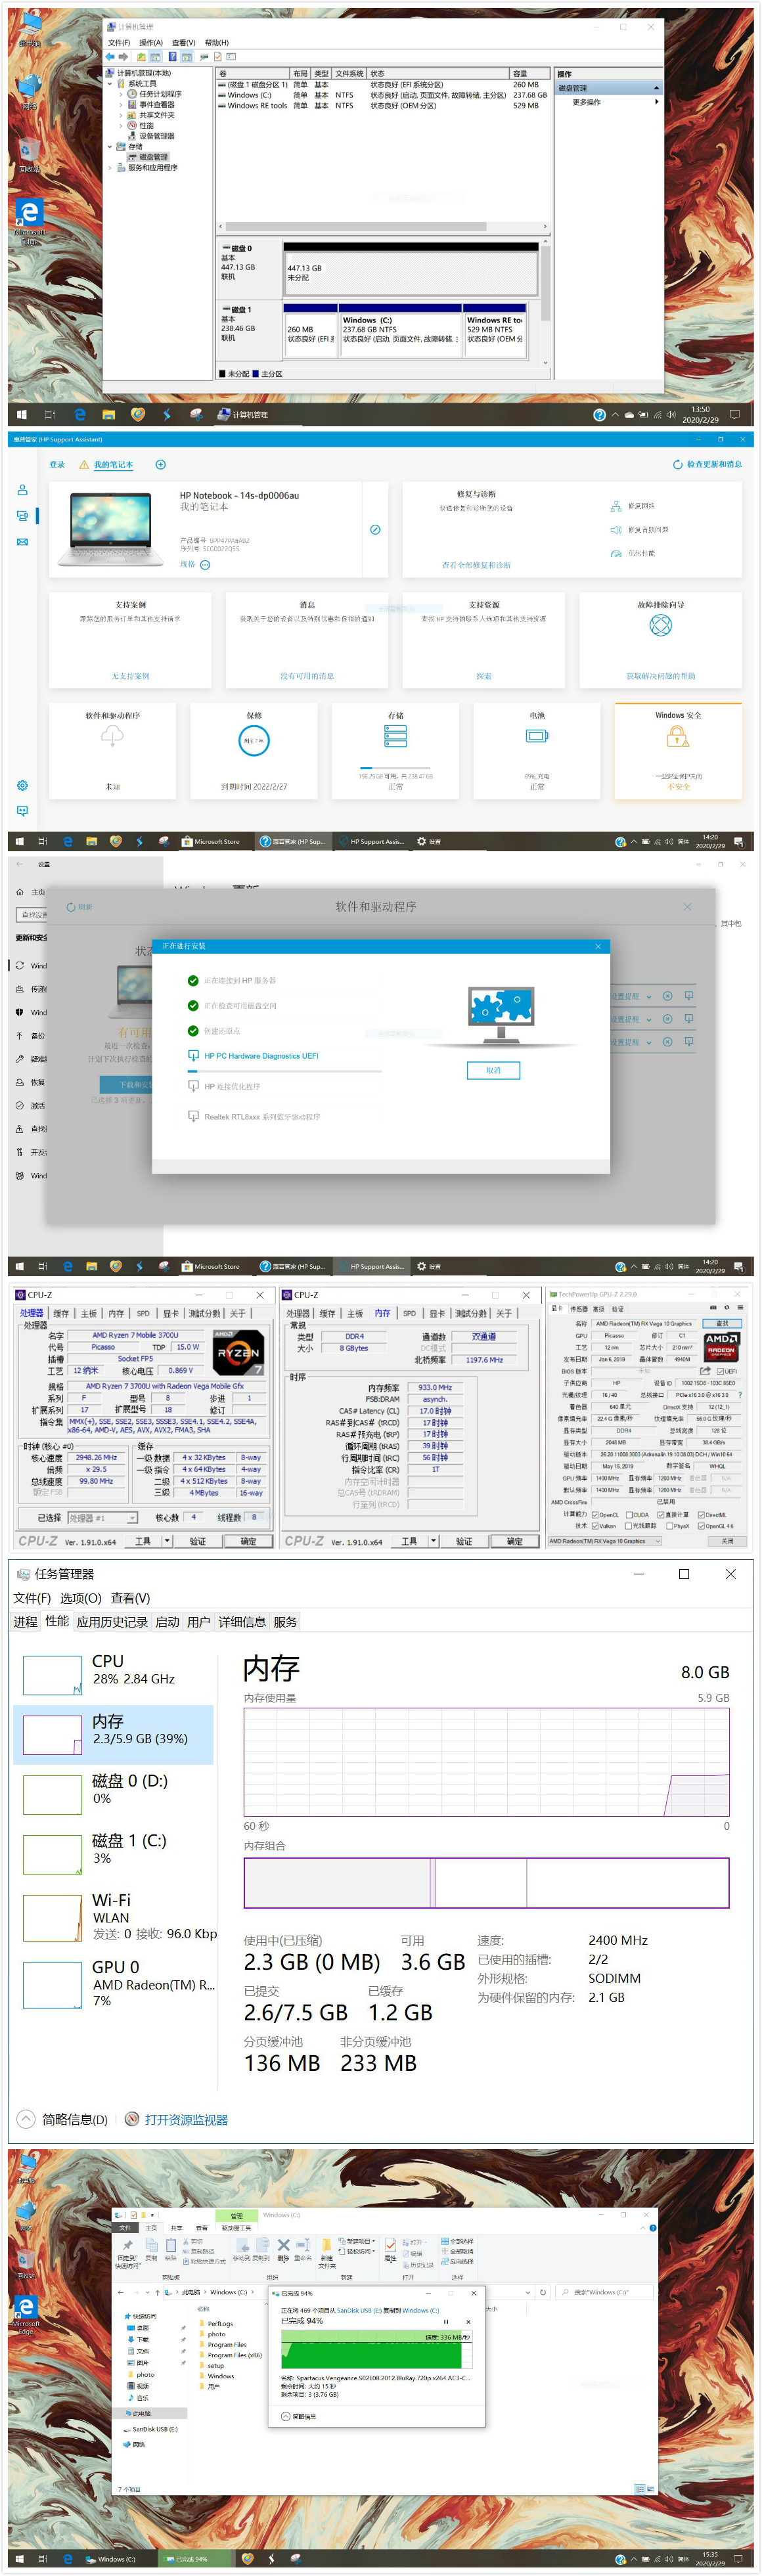Collapse the 存储 tree node
This screenshot has width=762, height=2576.
pyautogui.click(x=110, y=146)
